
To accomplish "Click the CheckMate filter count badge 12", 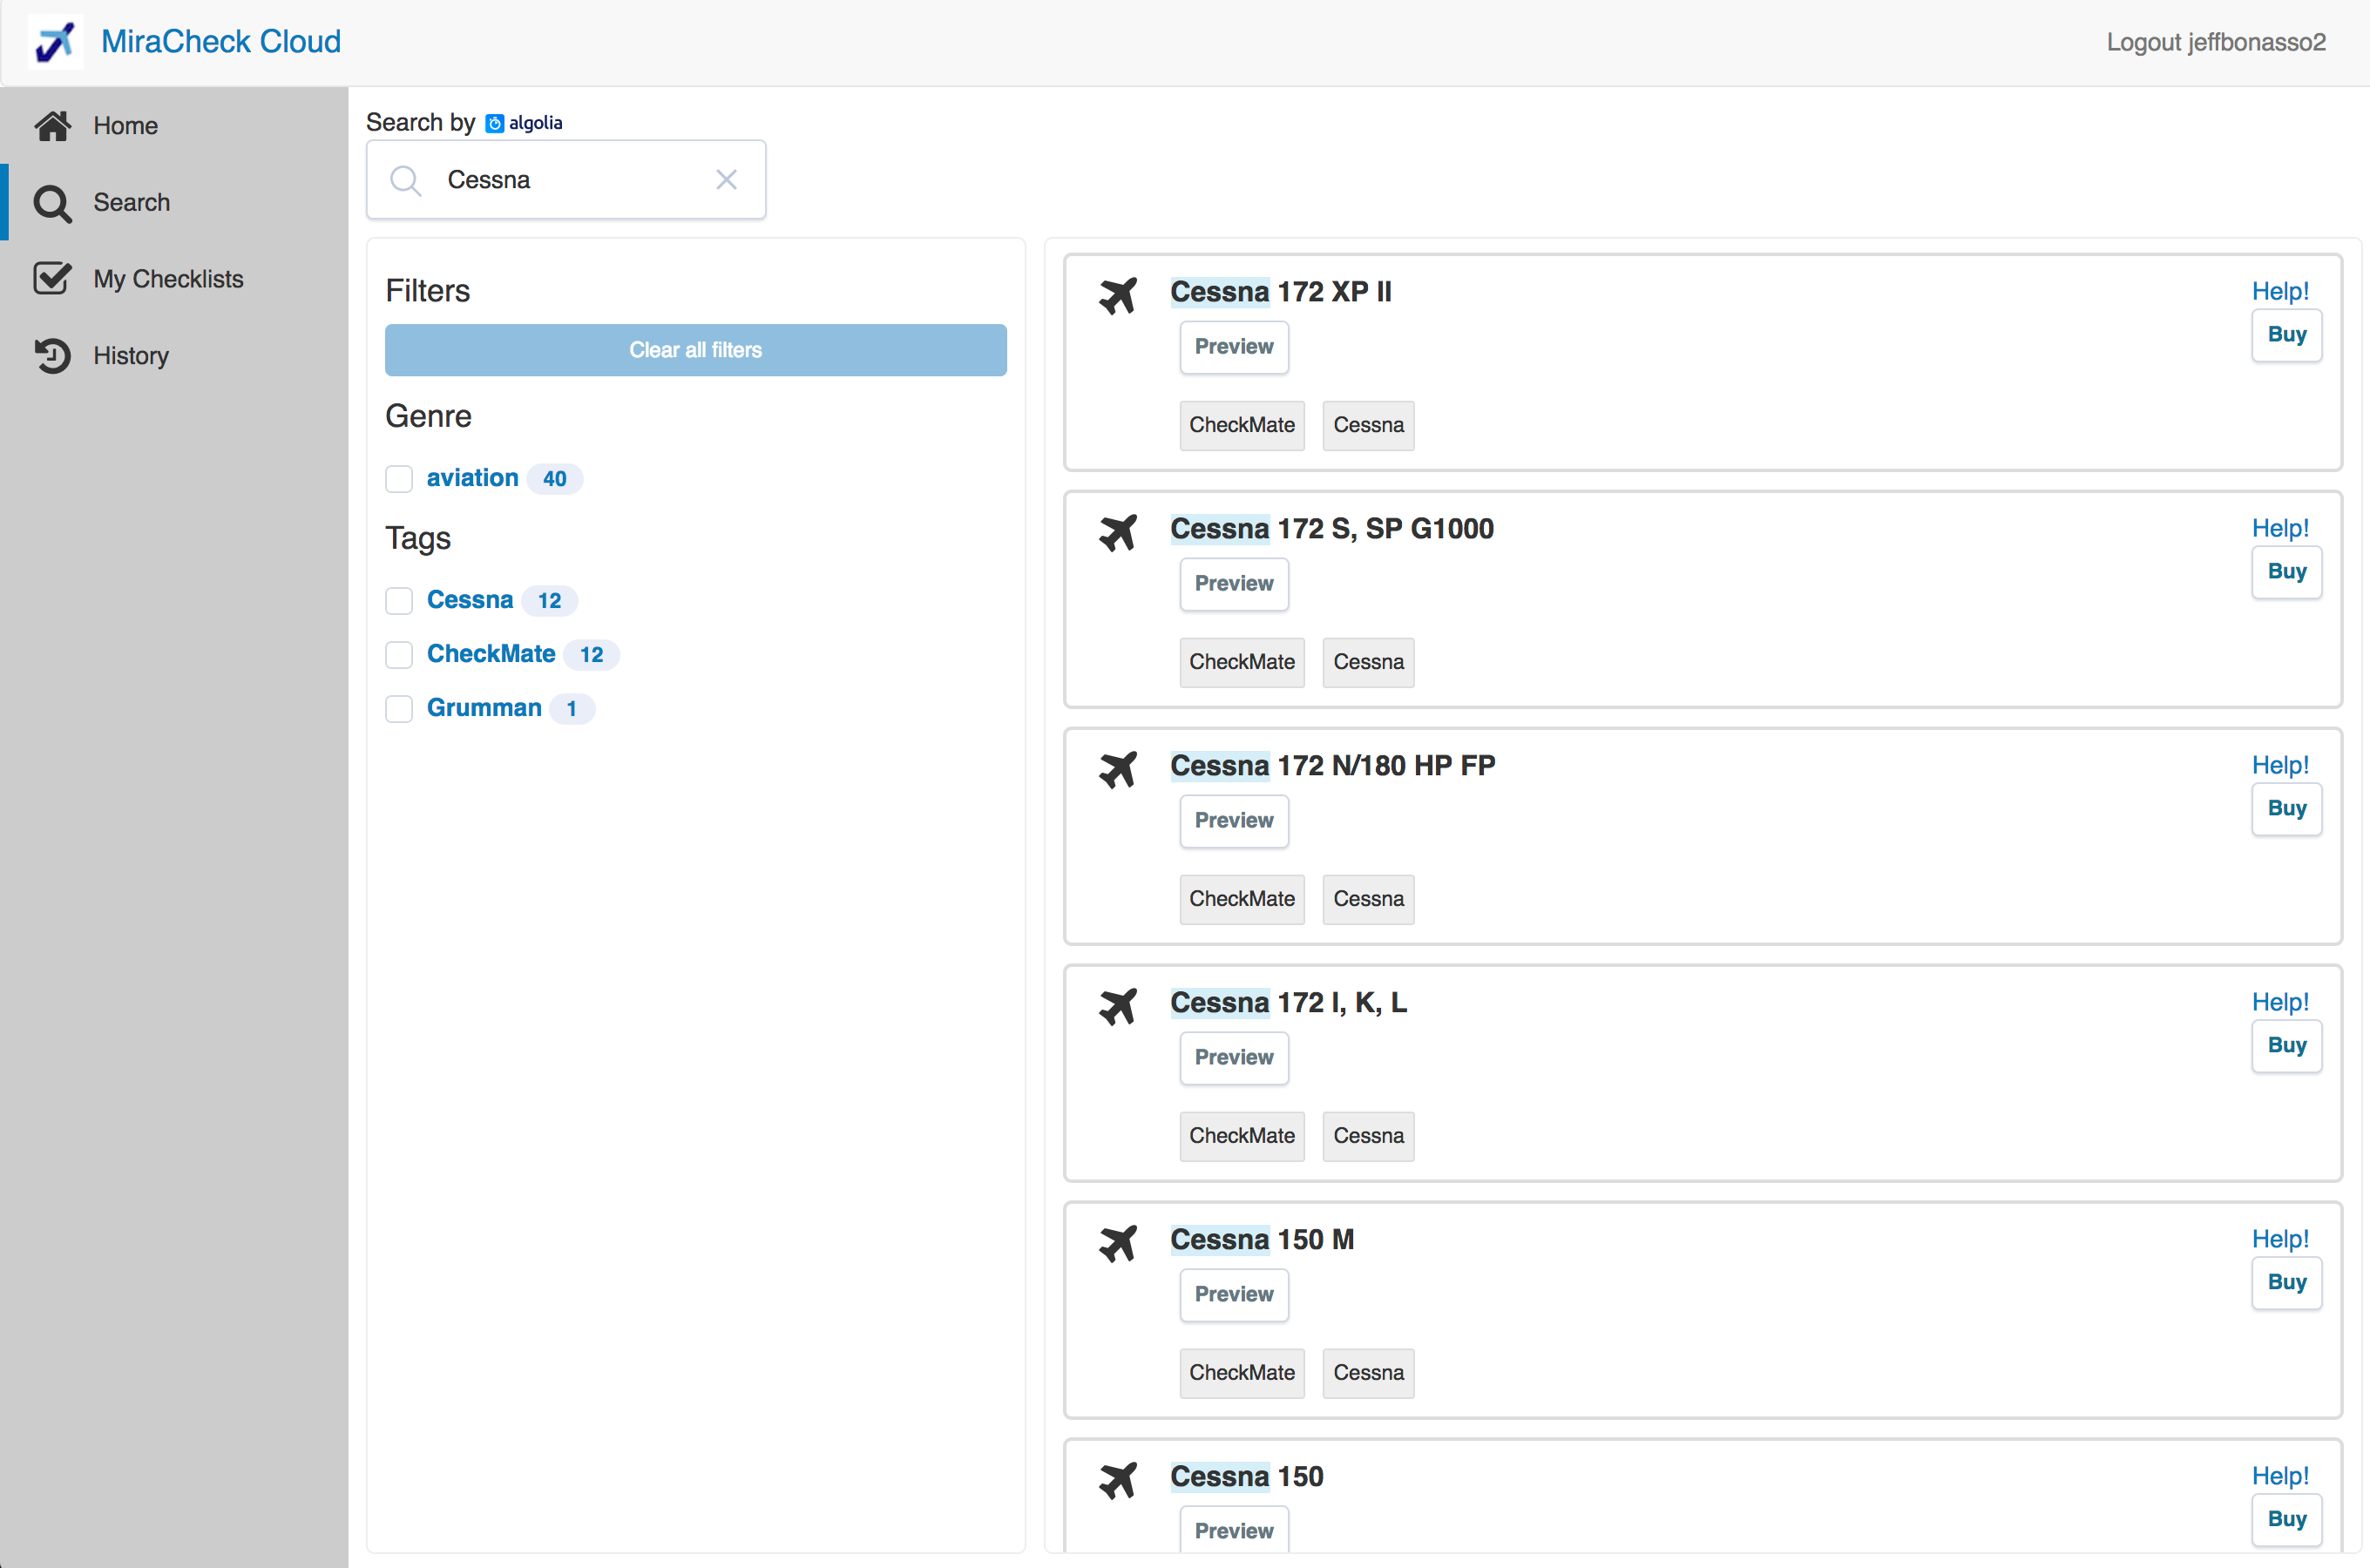I will click(x=591, y=655).
